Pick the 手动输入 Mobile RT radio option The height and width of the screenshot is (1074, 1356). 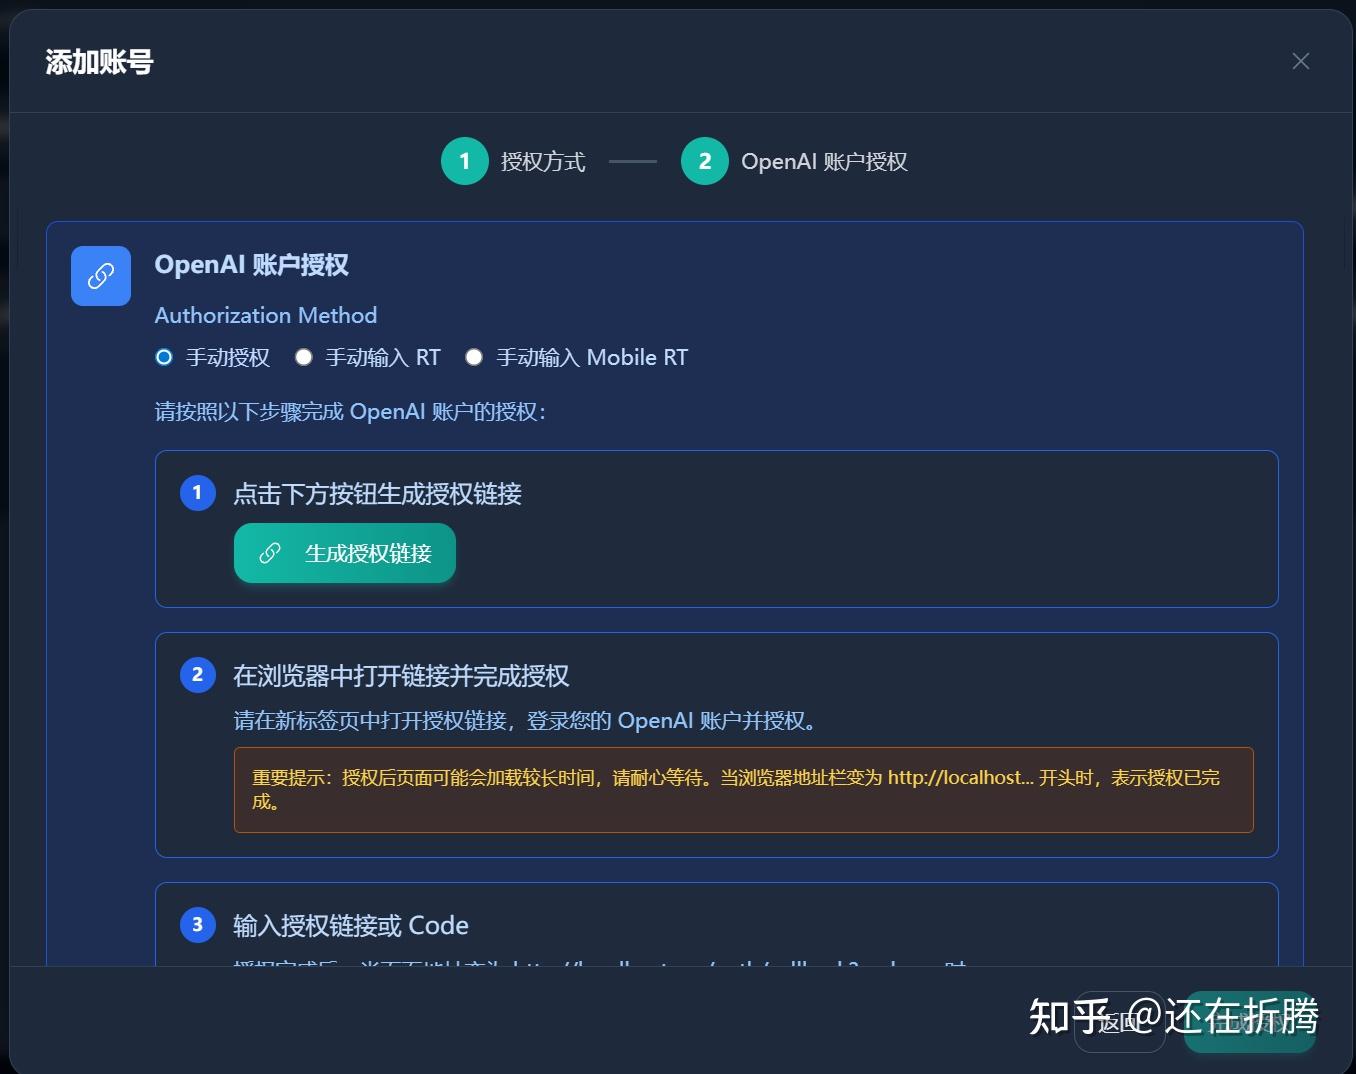point(474,357)
